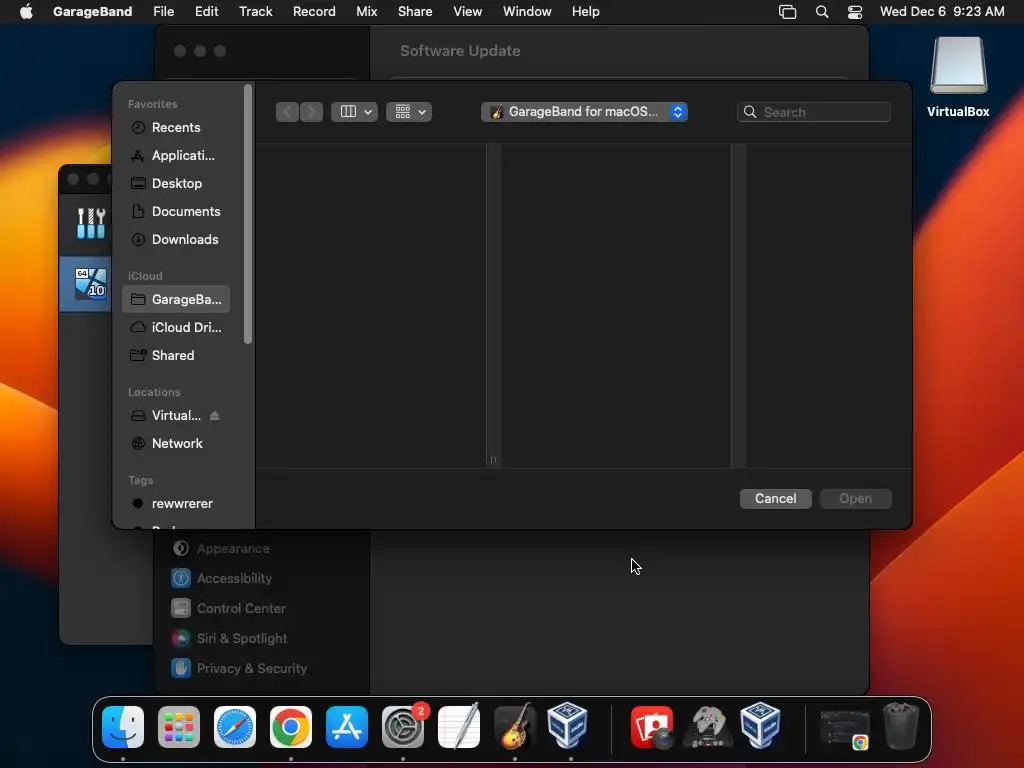Click the Open button in the dialog
Image resolution: width=1024 pixels, height=768 pixels.
pos(856,498)
